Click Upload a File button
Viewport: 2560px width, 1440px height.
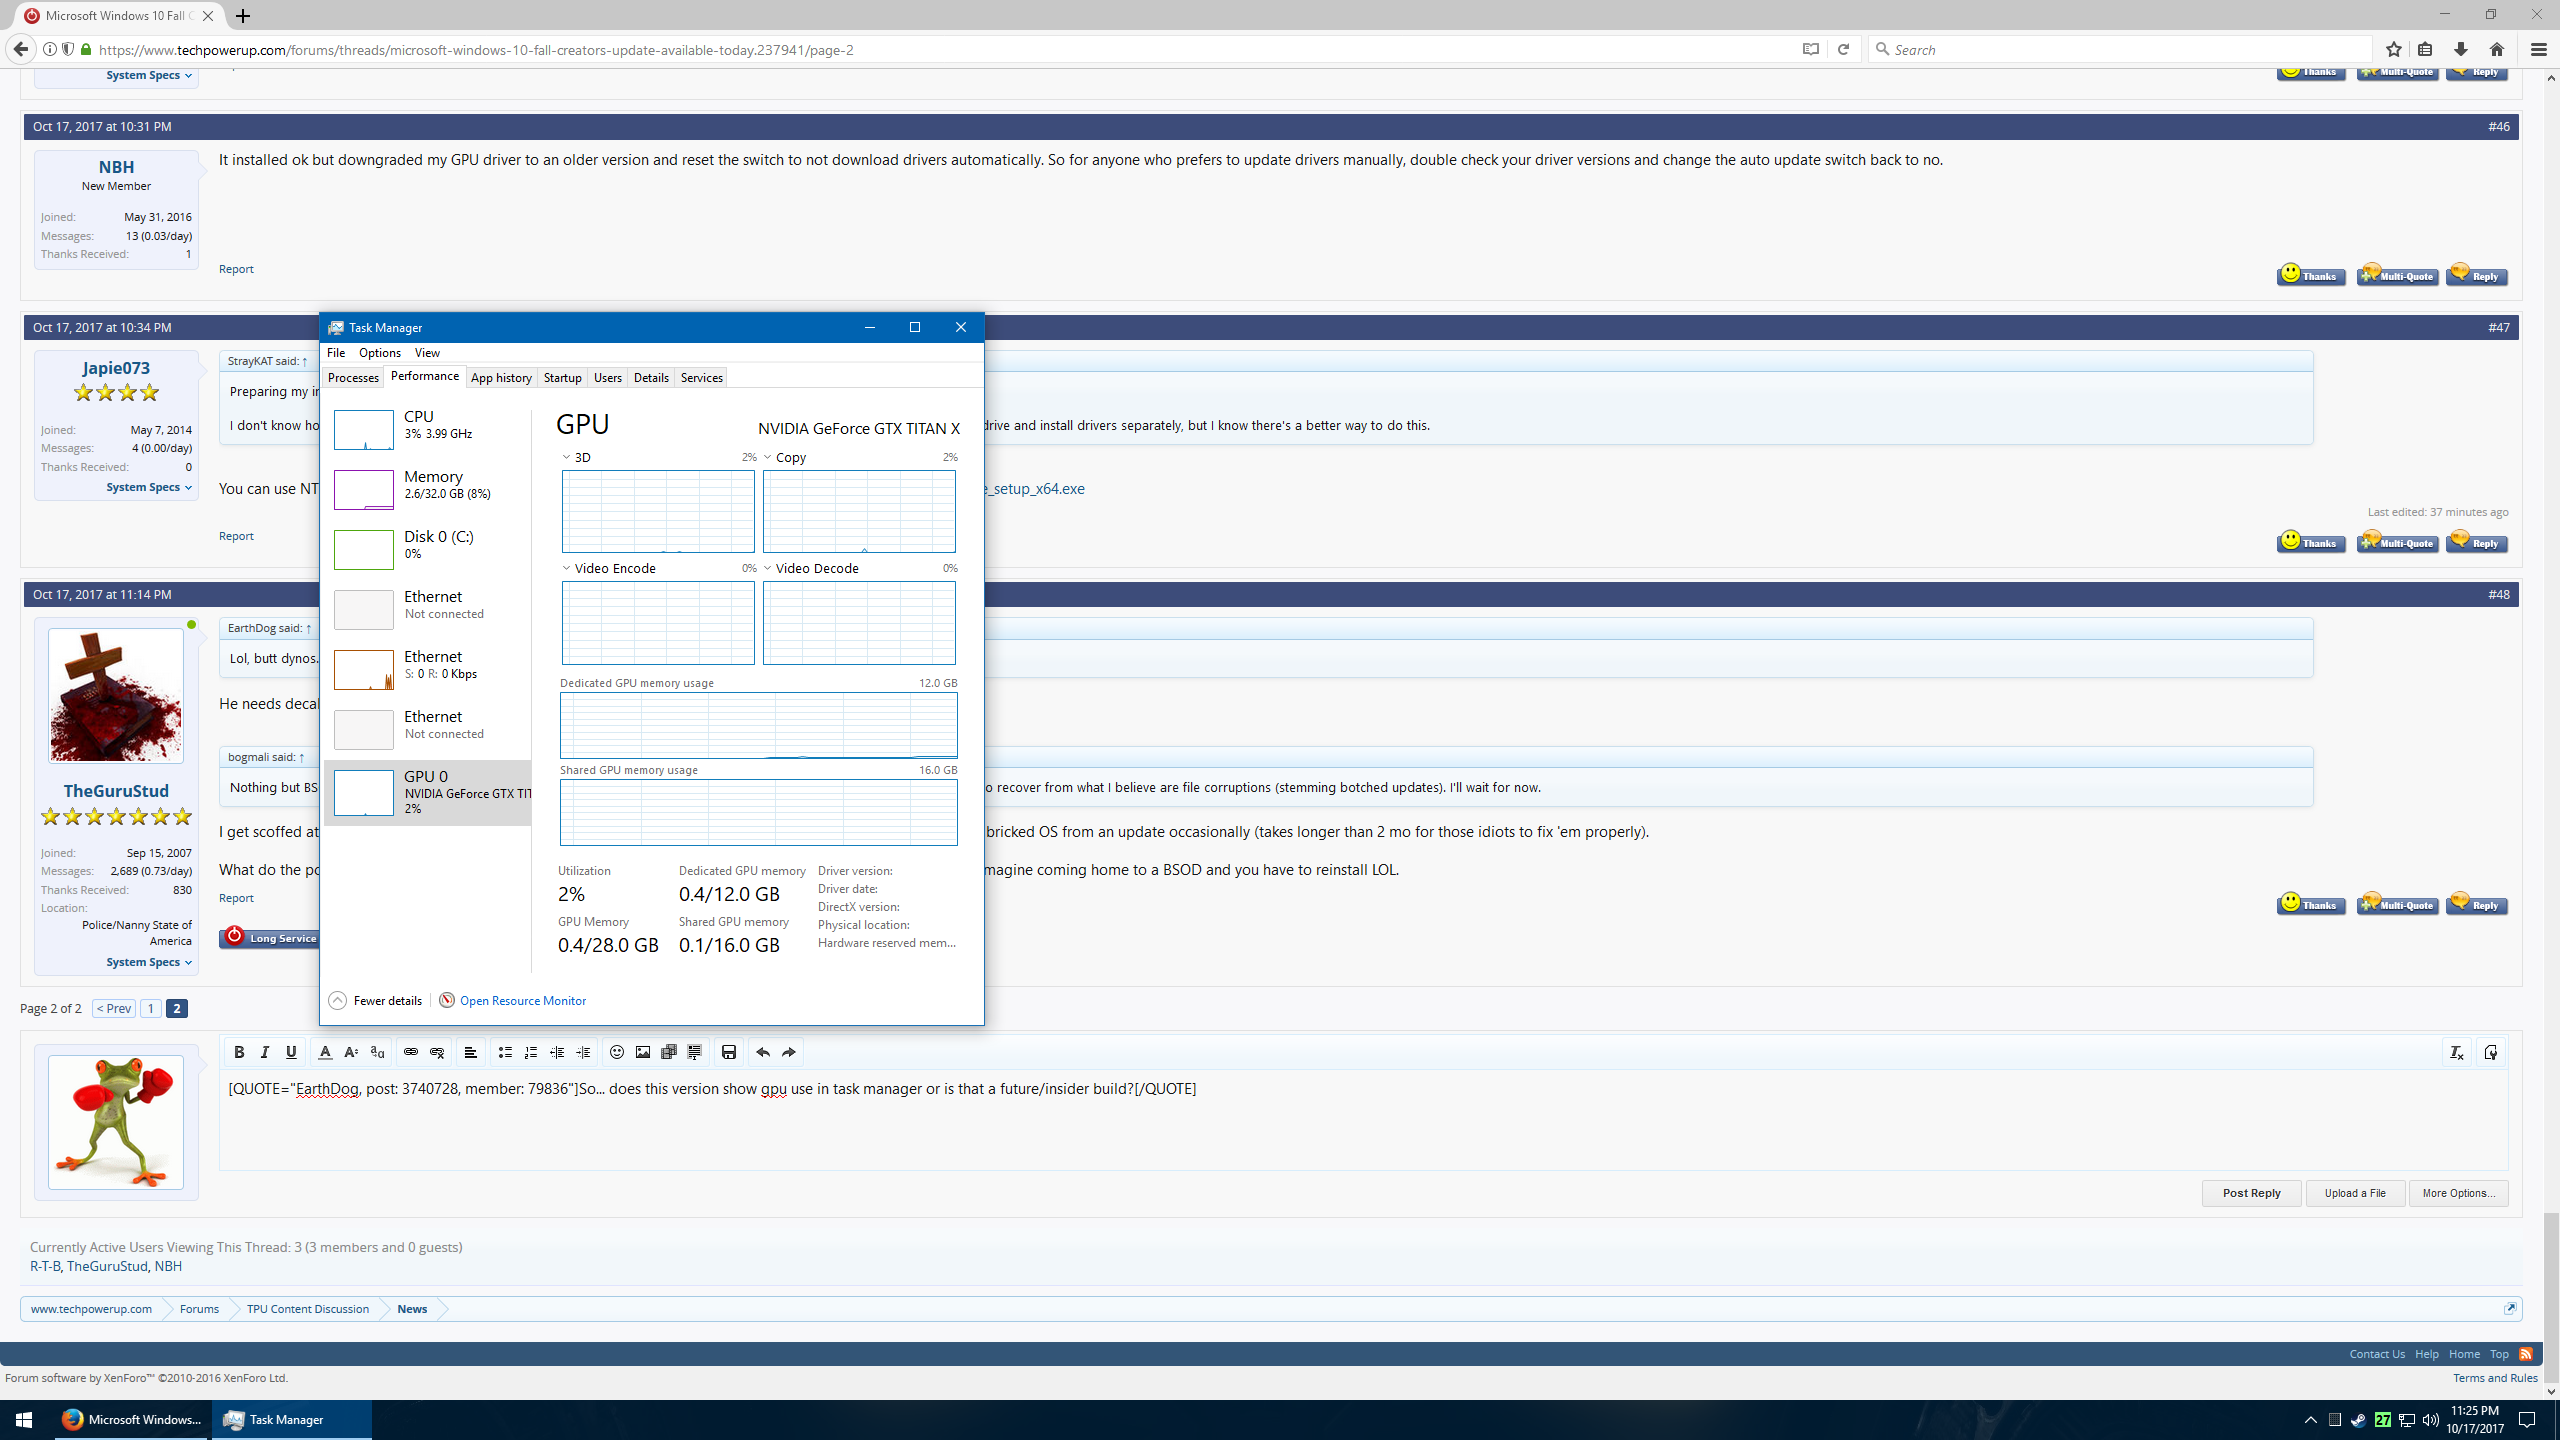click(2355, 1193)
